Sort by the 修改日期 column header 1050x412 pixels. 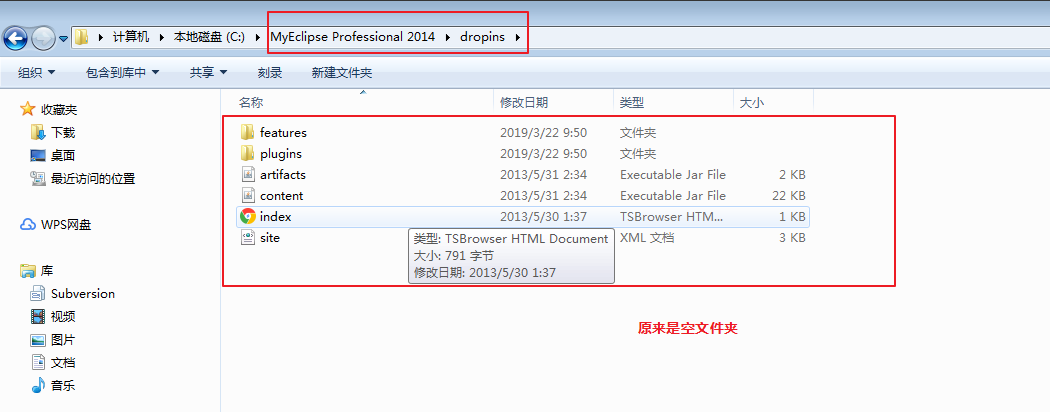point(524,102)
